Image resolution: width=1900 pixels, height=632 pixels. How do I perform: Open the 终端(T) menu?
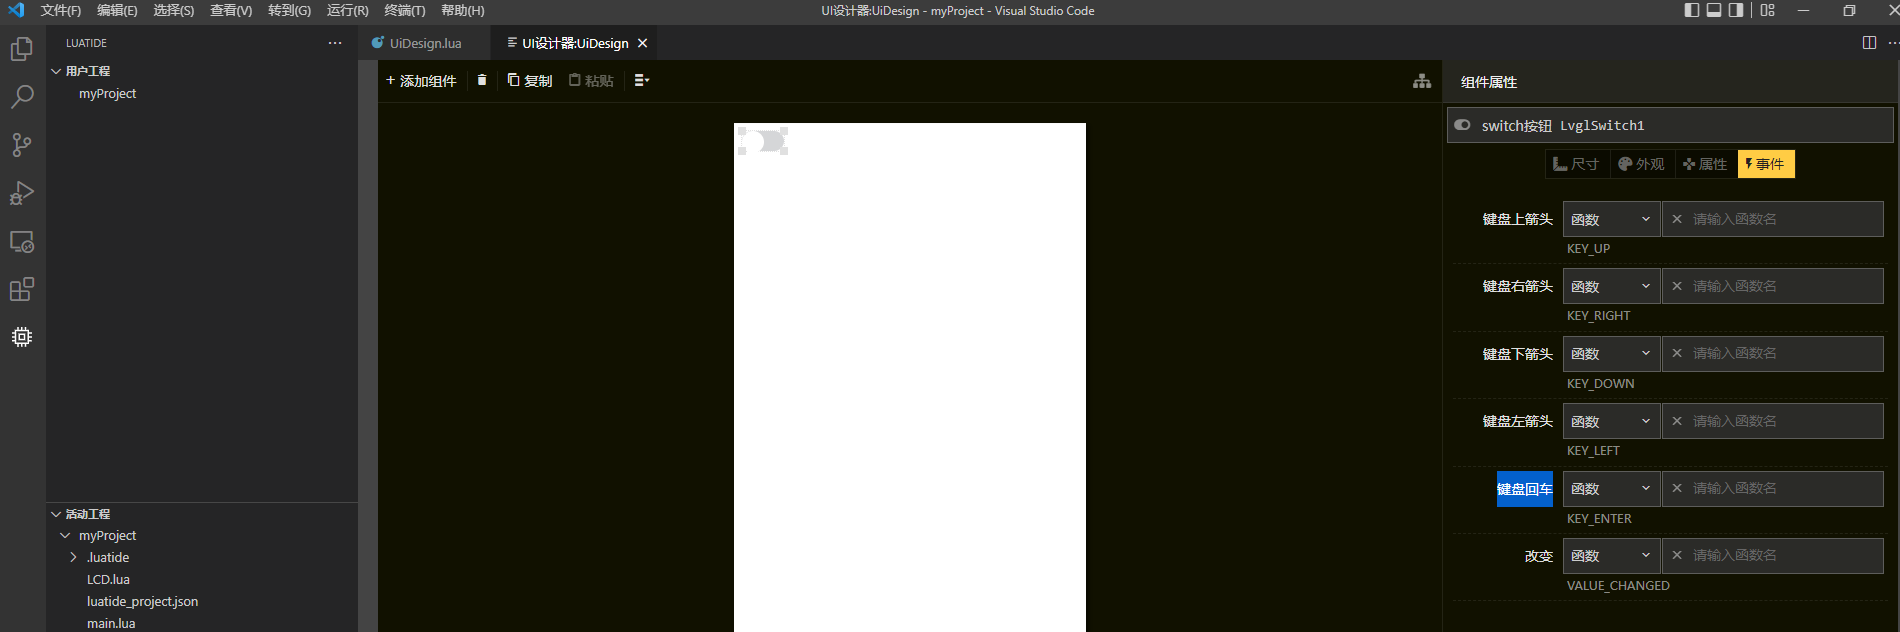[405, 10]
